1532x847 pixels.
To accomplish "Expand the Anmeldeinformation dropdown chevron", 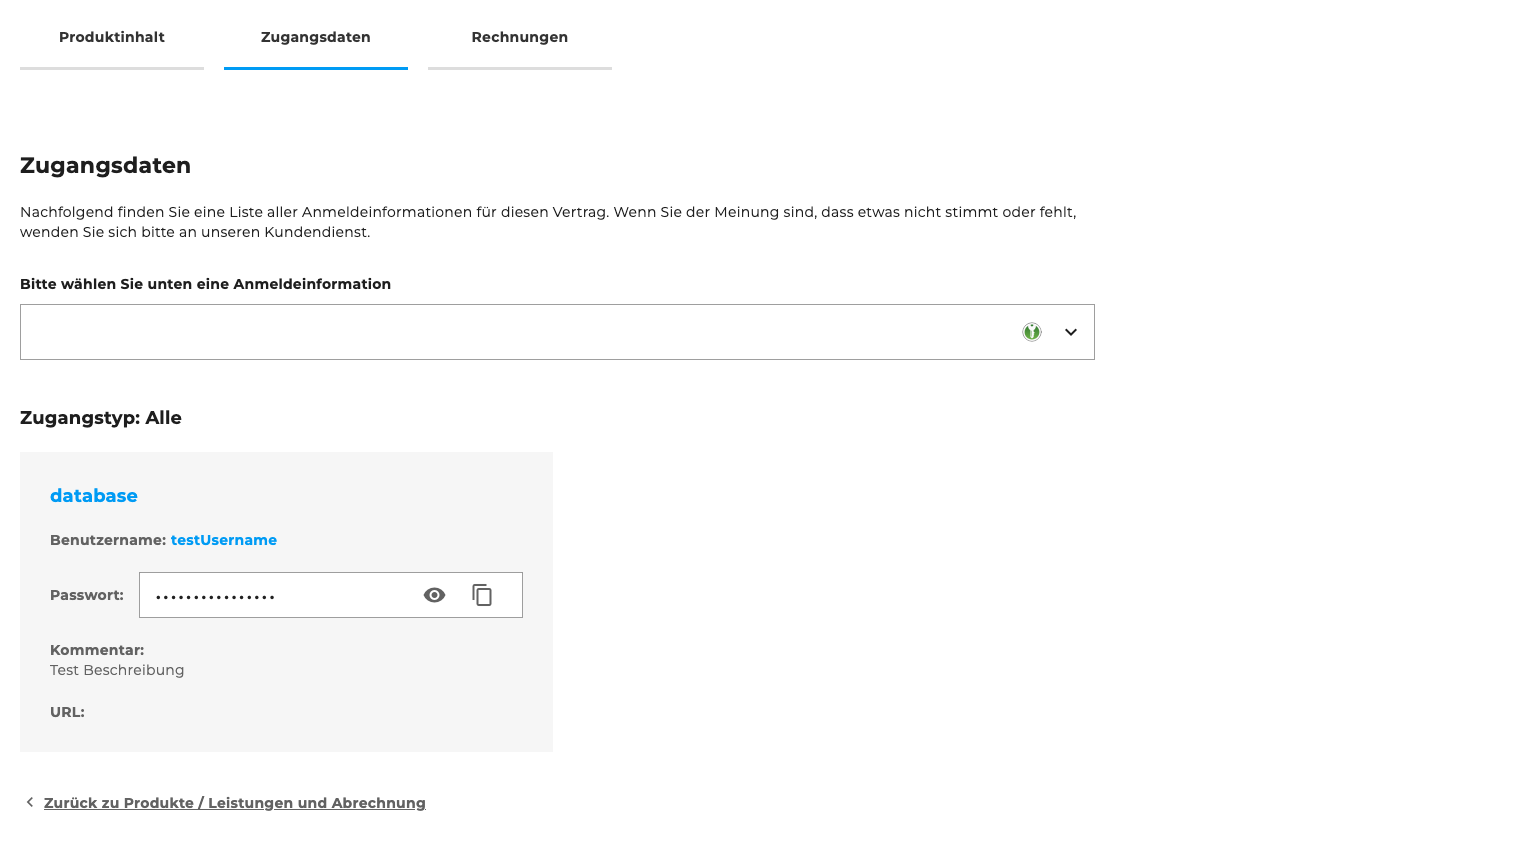I will pyautogui.click(x=1070, y=332).
